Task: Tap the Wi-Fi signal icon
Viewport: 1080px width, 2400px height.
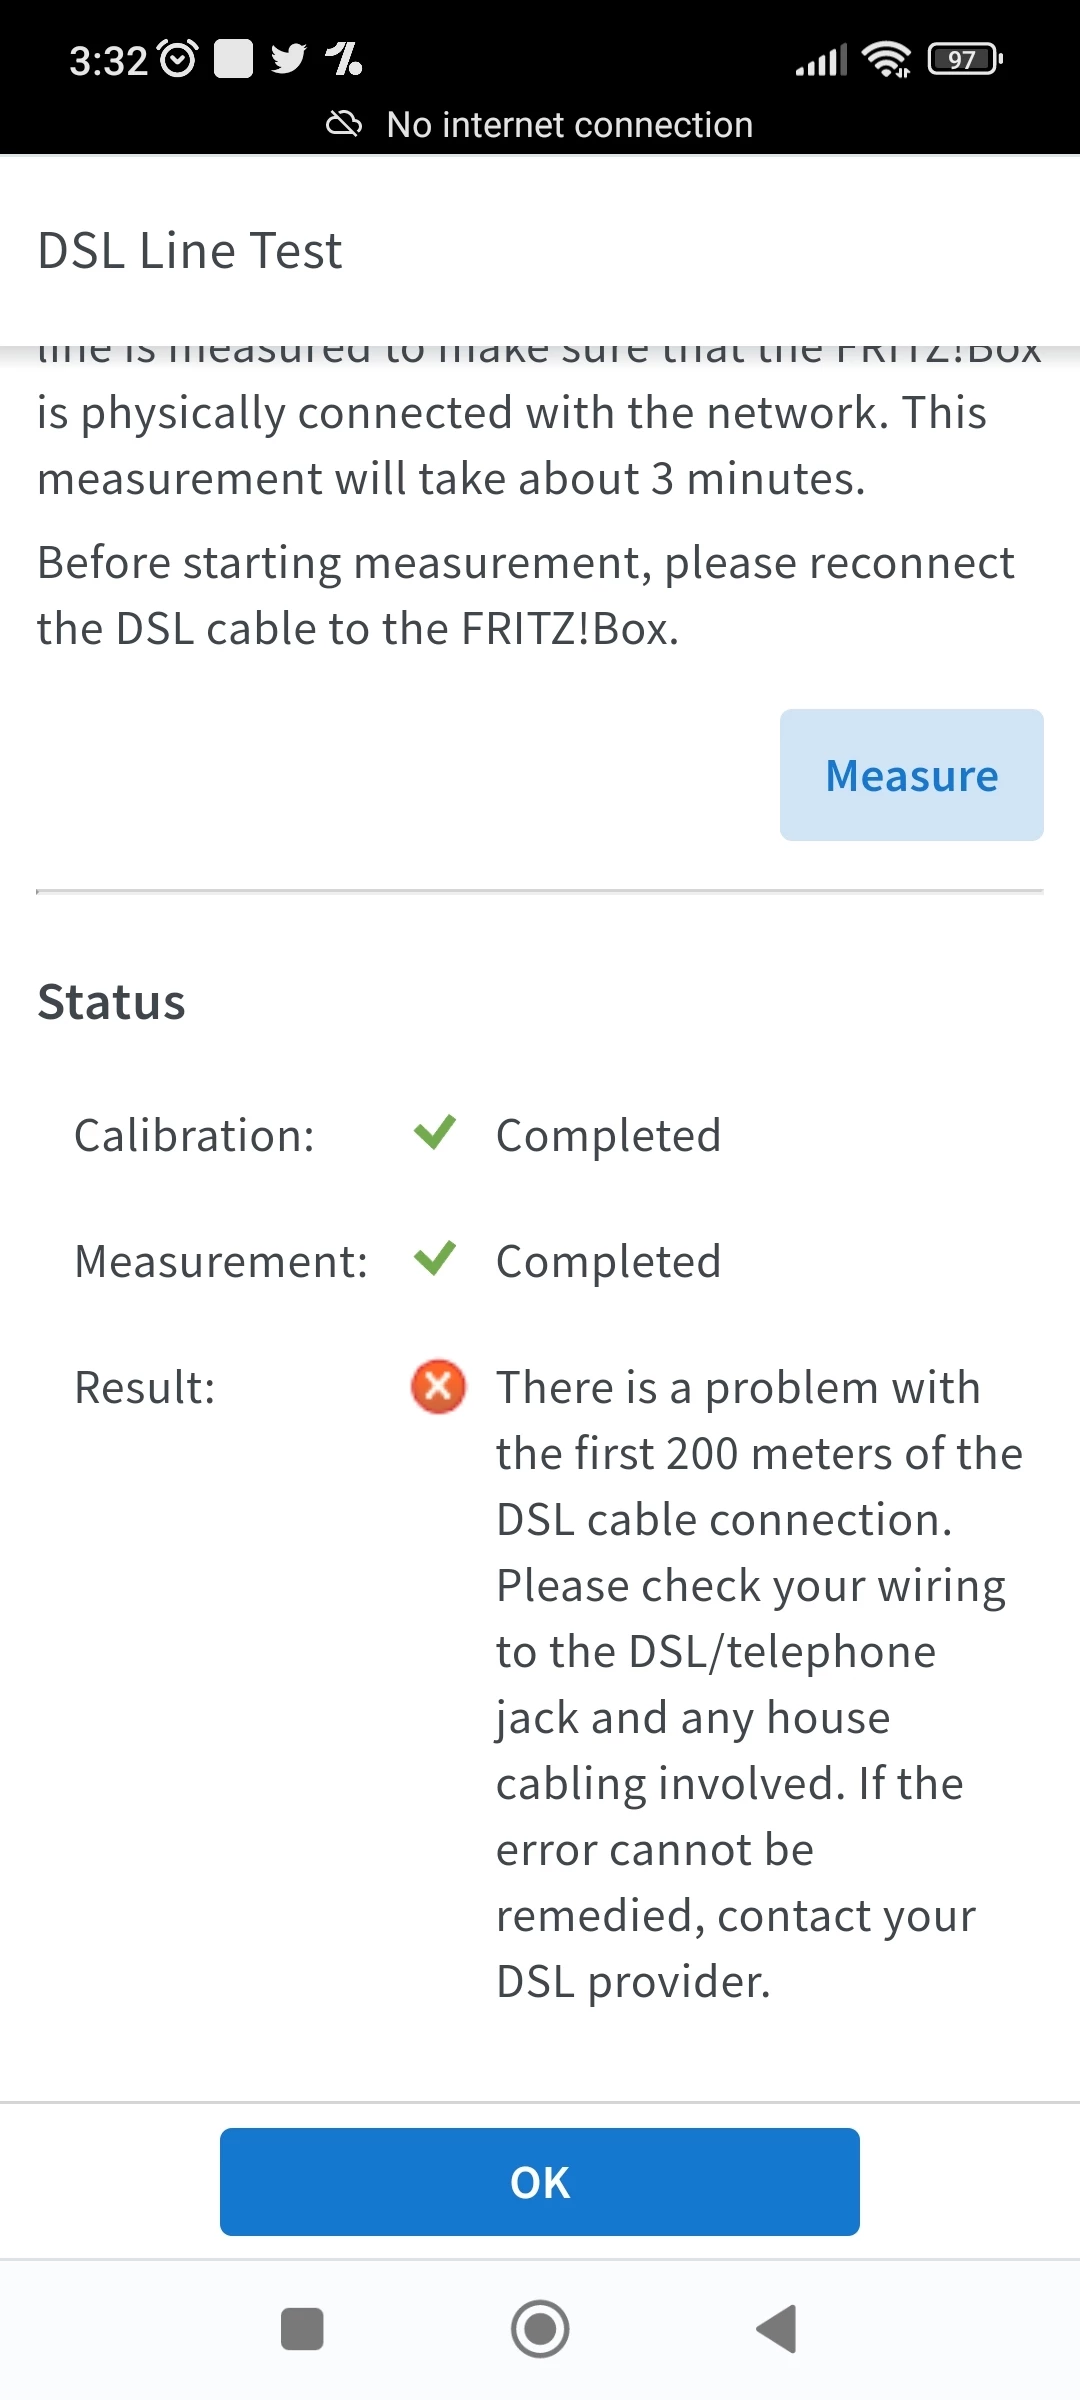Action: click(887, 59)
